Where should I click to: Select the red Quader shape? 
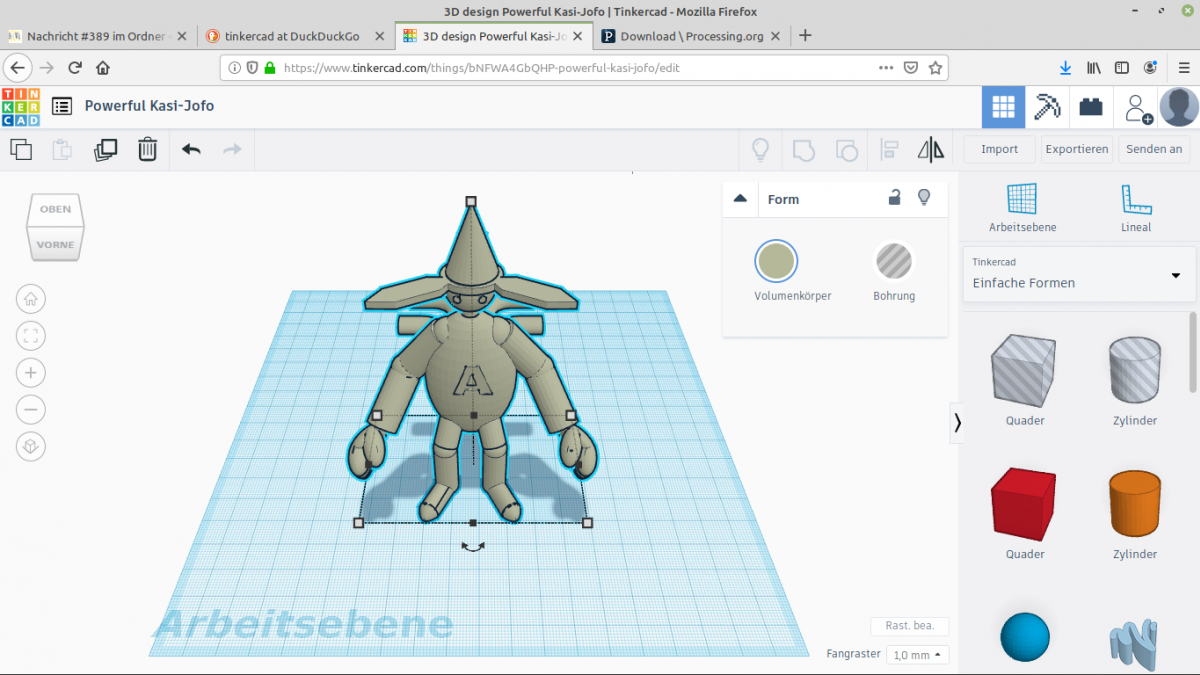1024,504
